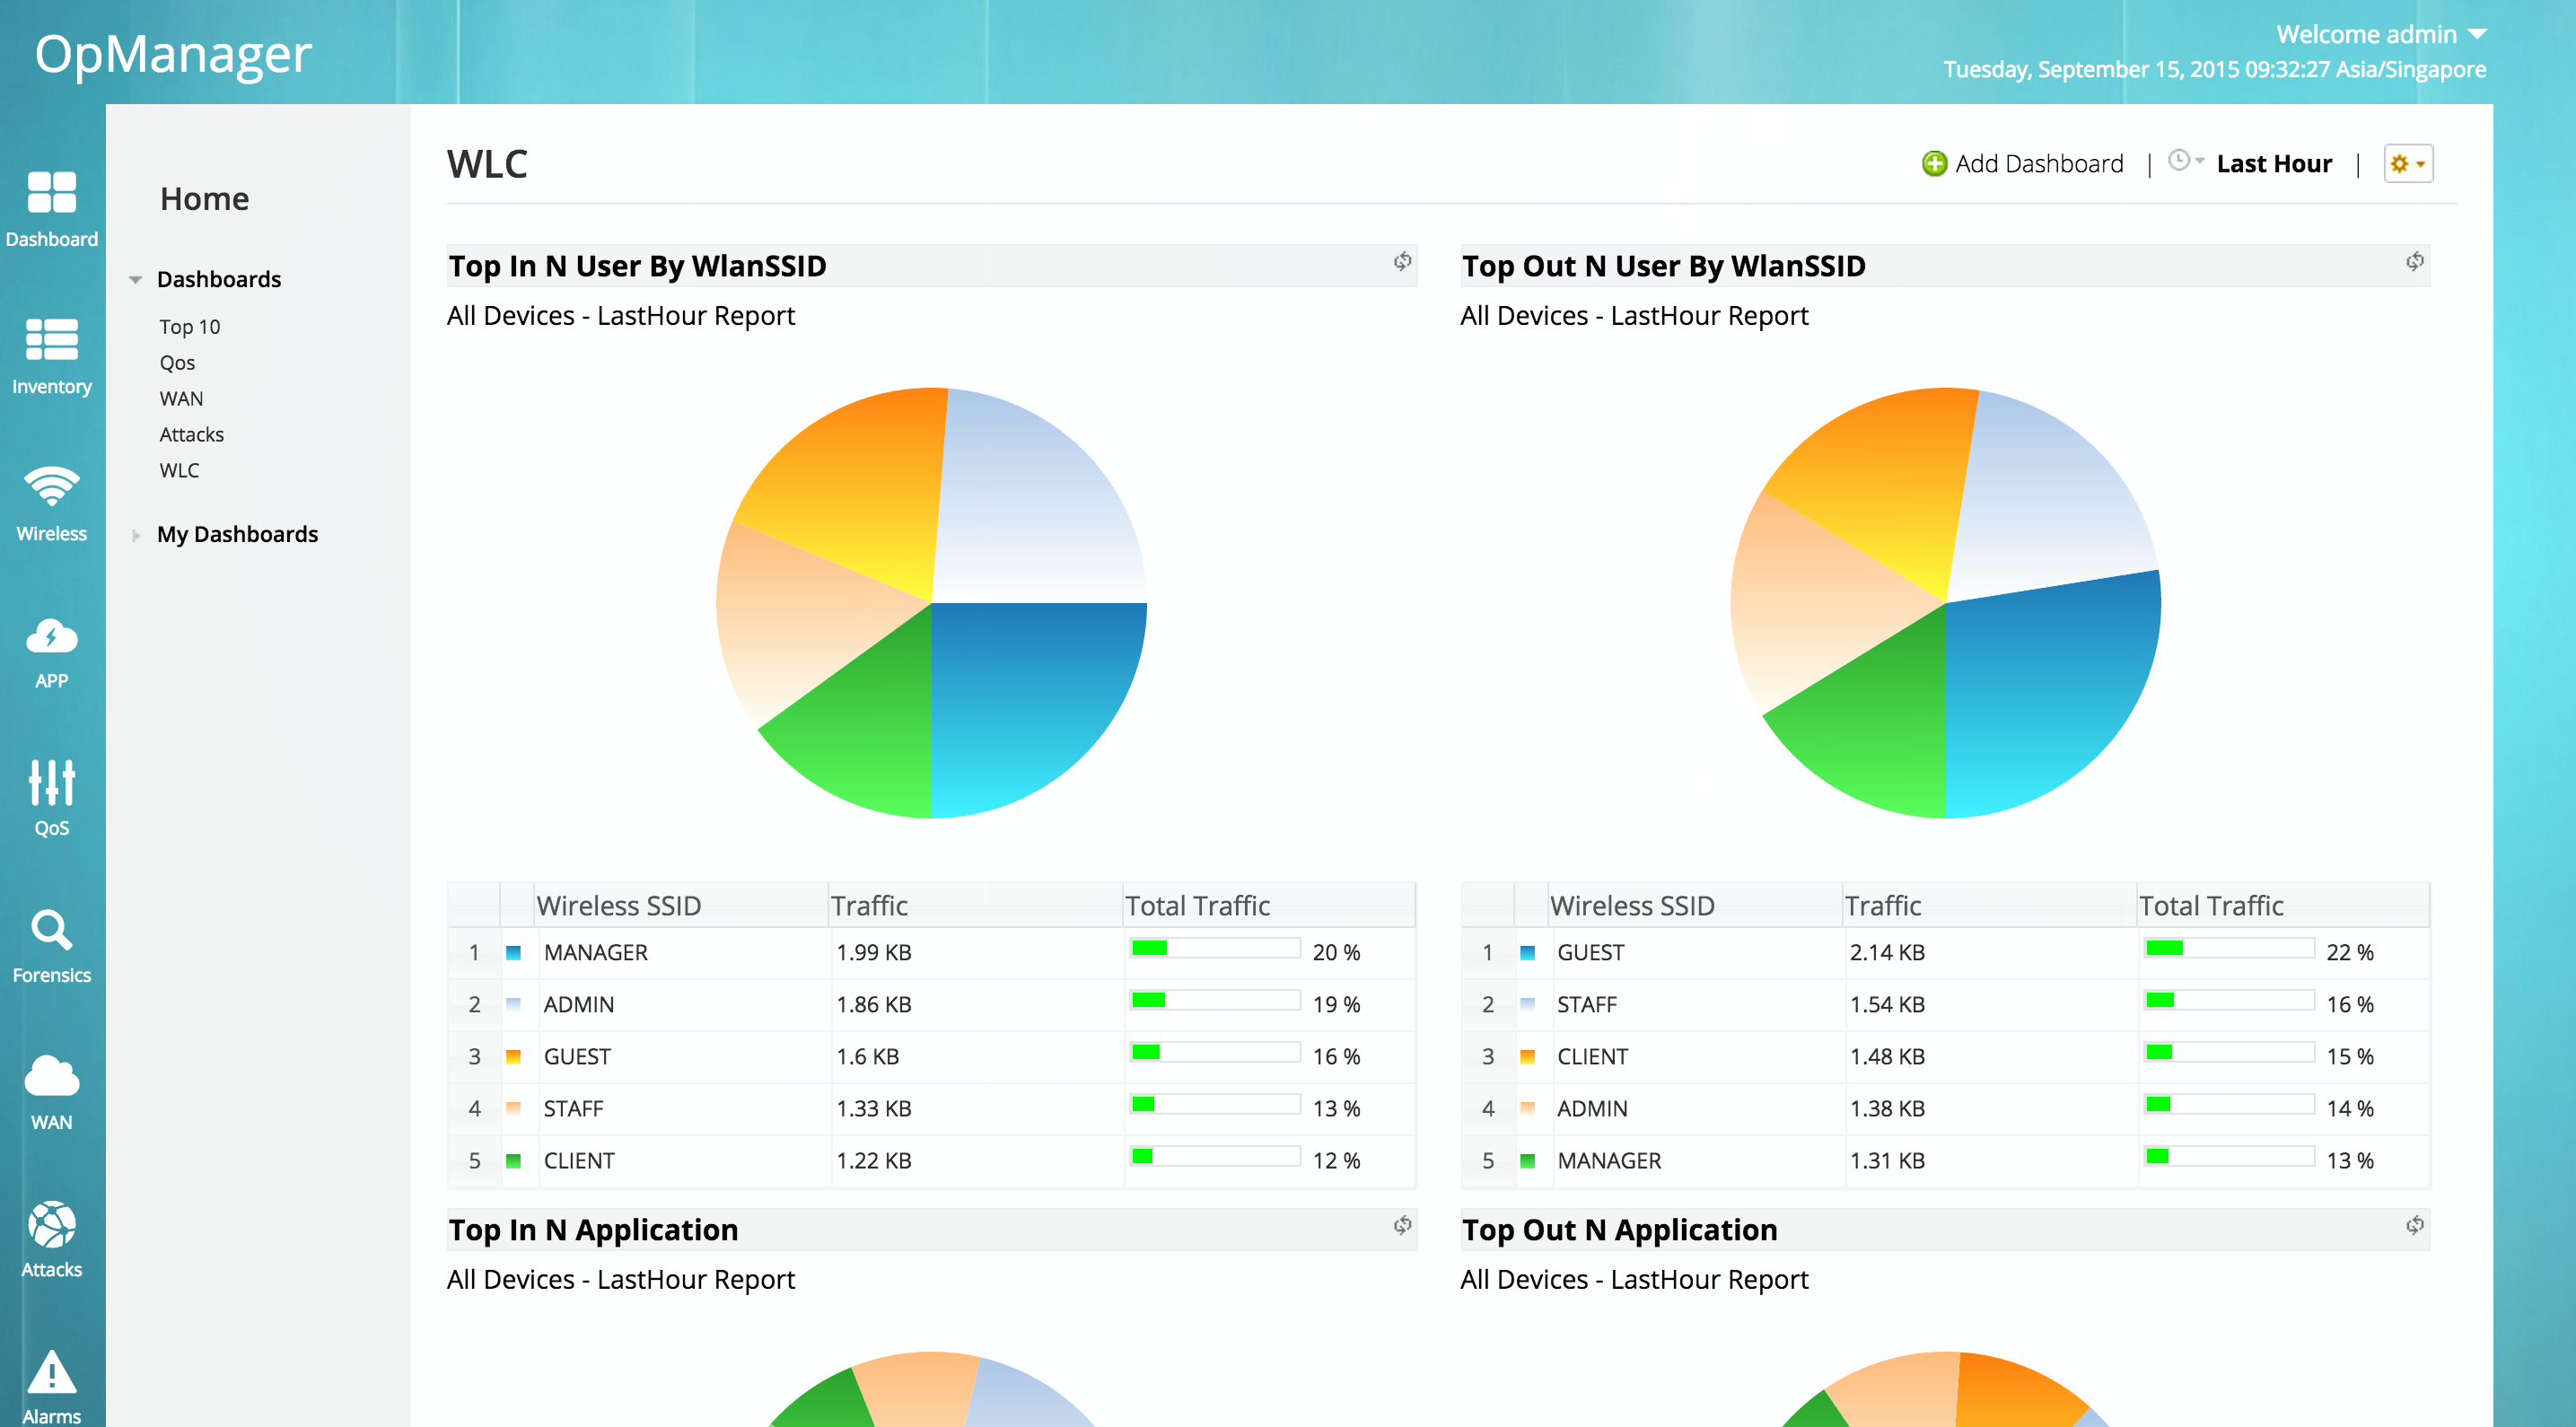Open the dashboard settings gear menu
Image resolution: width=2576 pixels, height=1427 pixels.
(2408, 163)
